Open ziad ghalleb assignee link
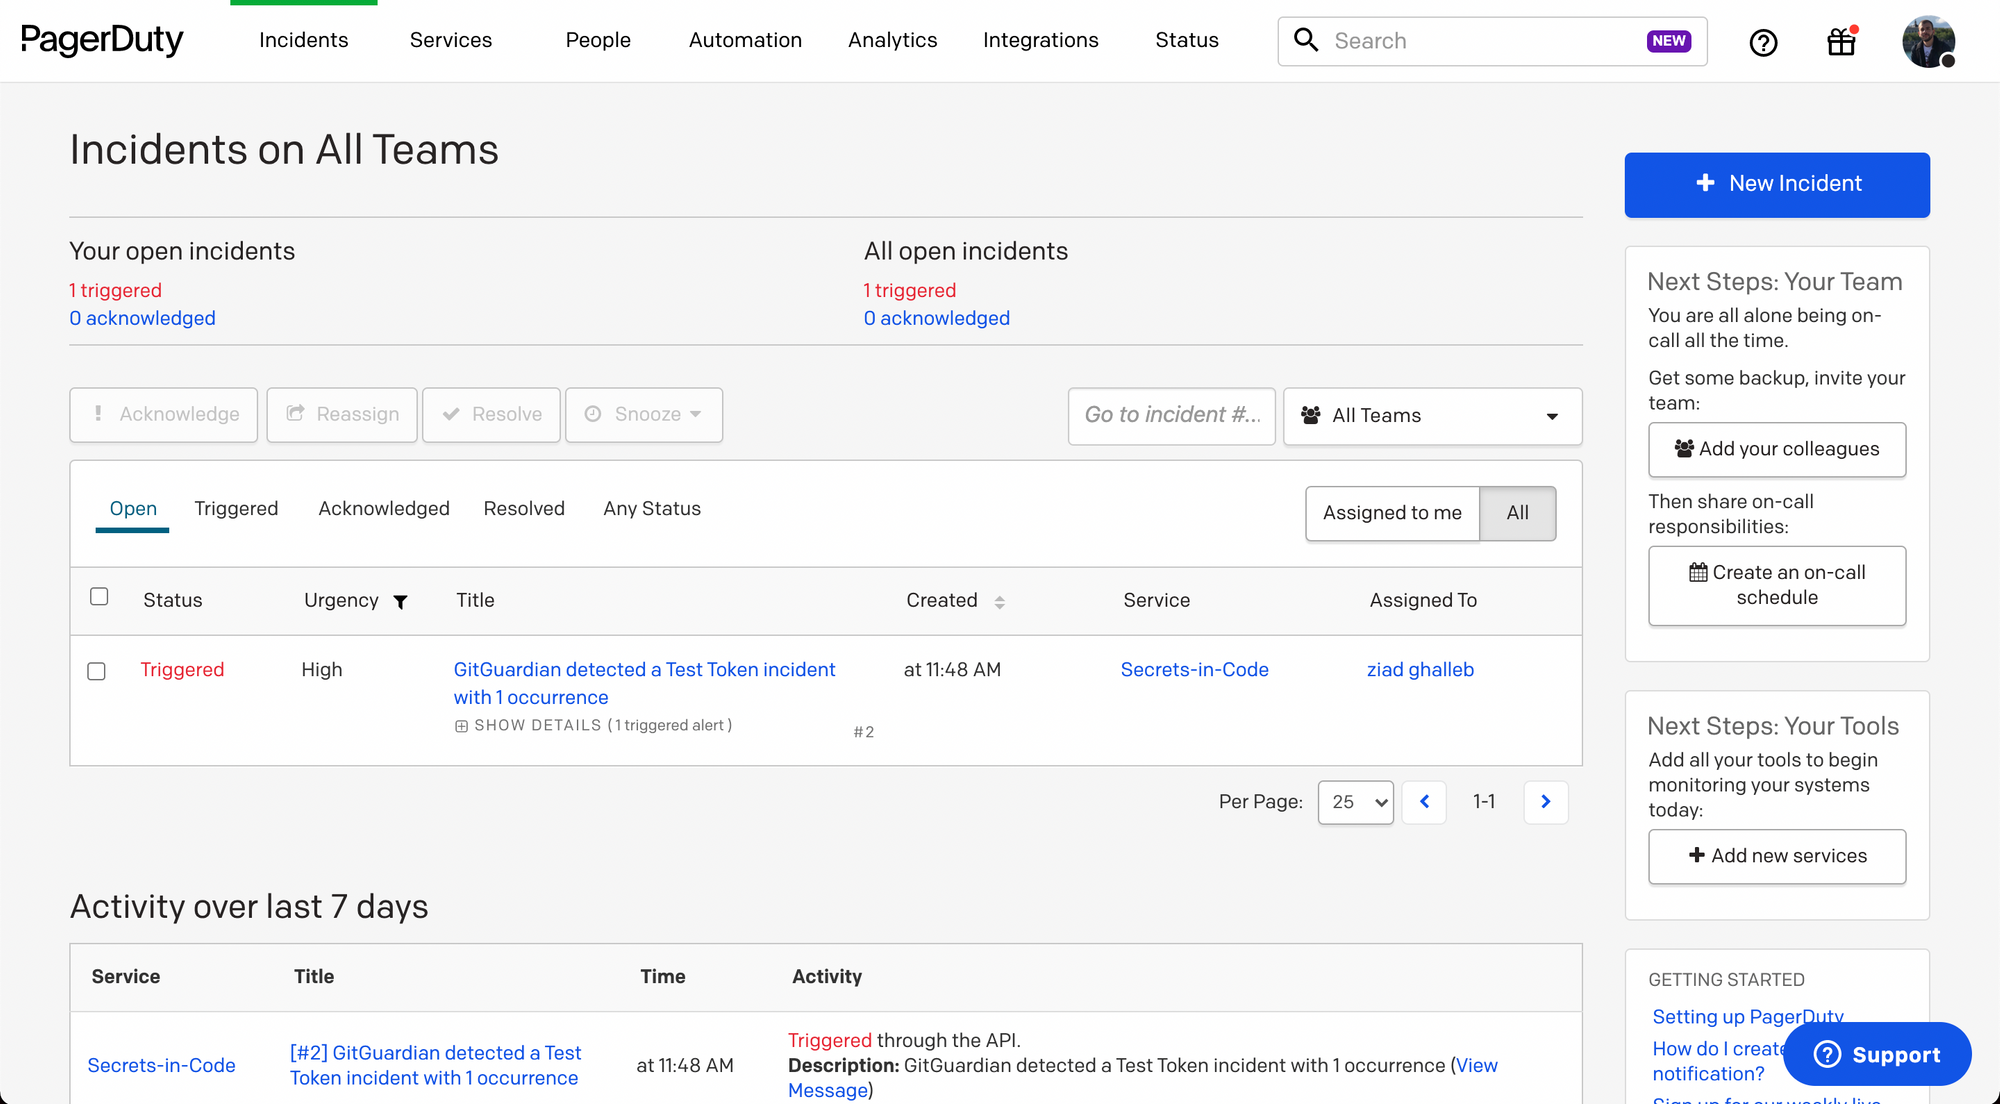The height and width of the screenshot is (1104, 2000). click(1420, 670)
